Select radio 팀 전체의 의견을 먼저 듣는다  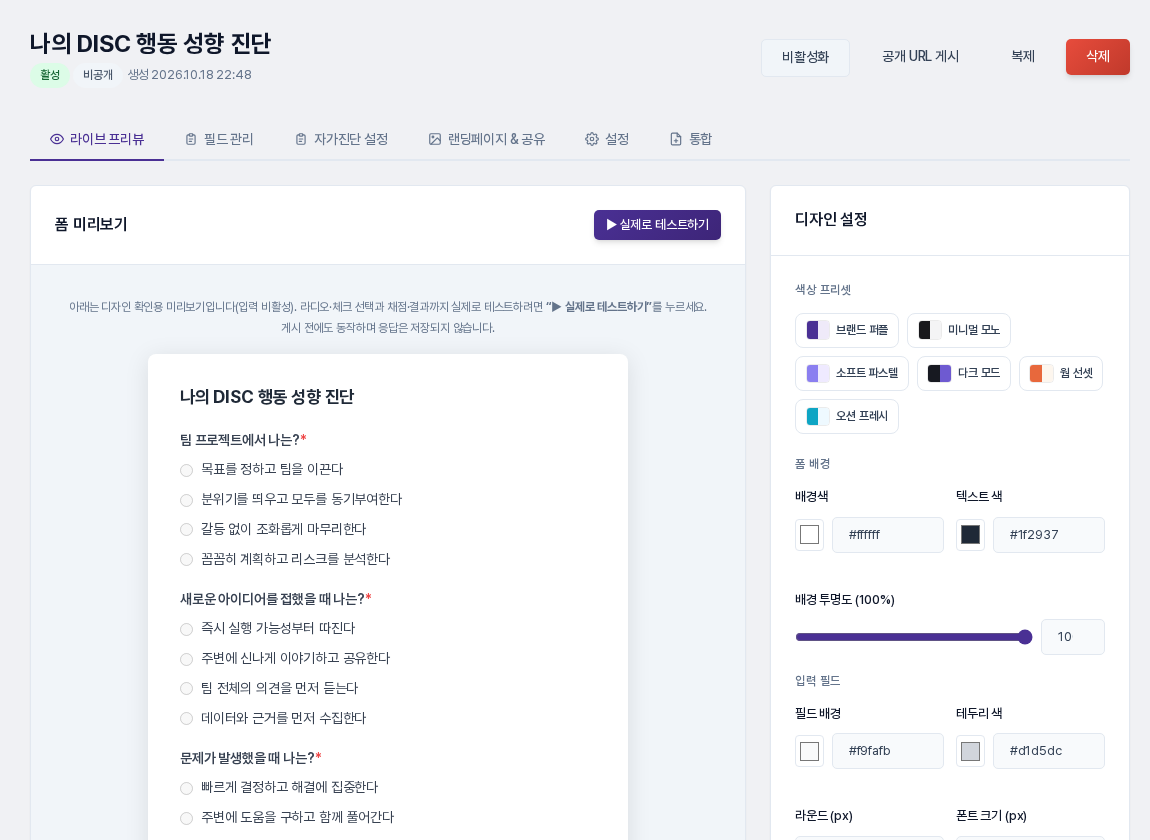coord(186,689)
